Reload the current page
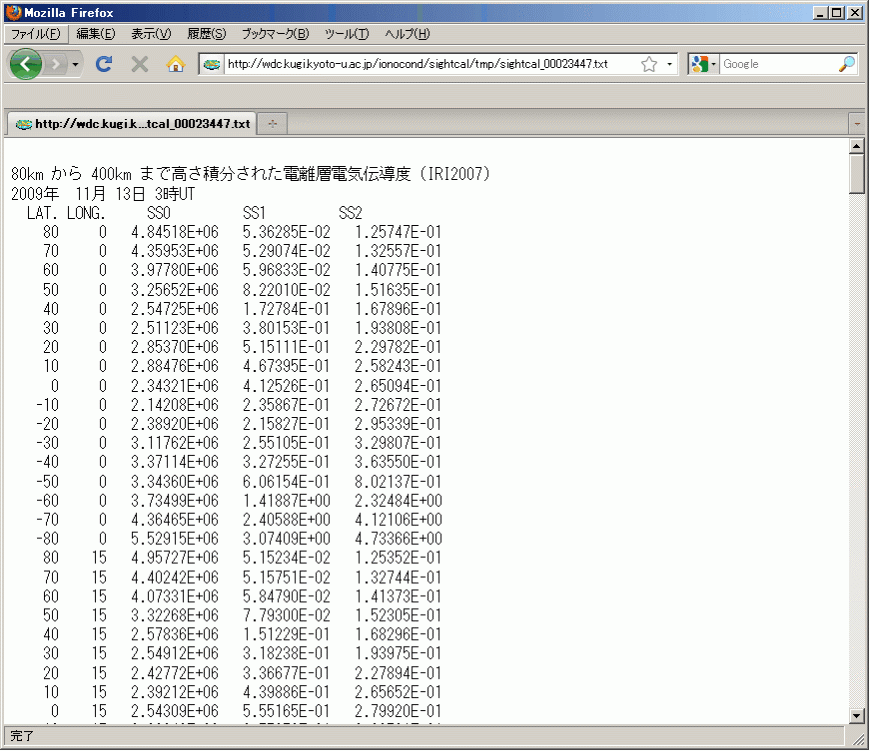This screenshot has width=870, height=751. 104,64
